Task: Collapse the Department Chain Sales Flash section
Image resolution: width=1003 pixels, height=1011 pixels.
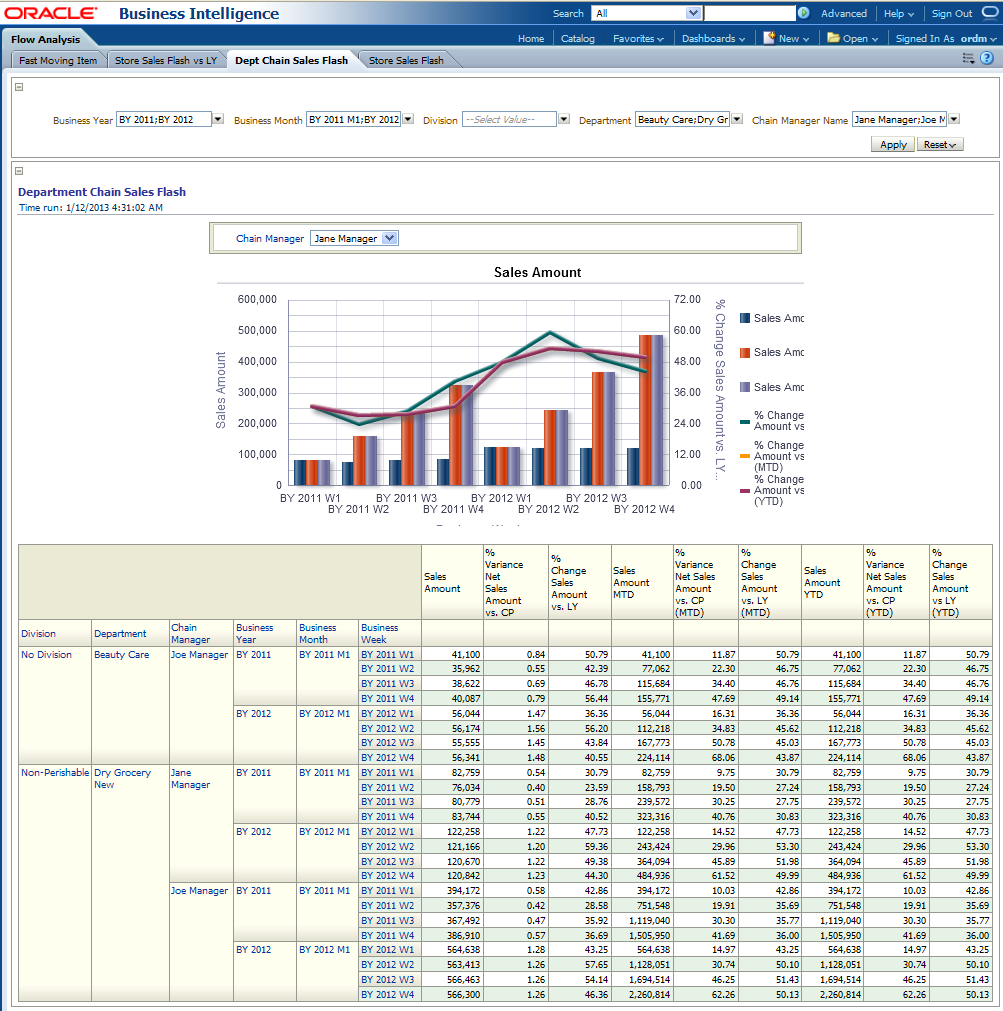Action: click(20, 171)
